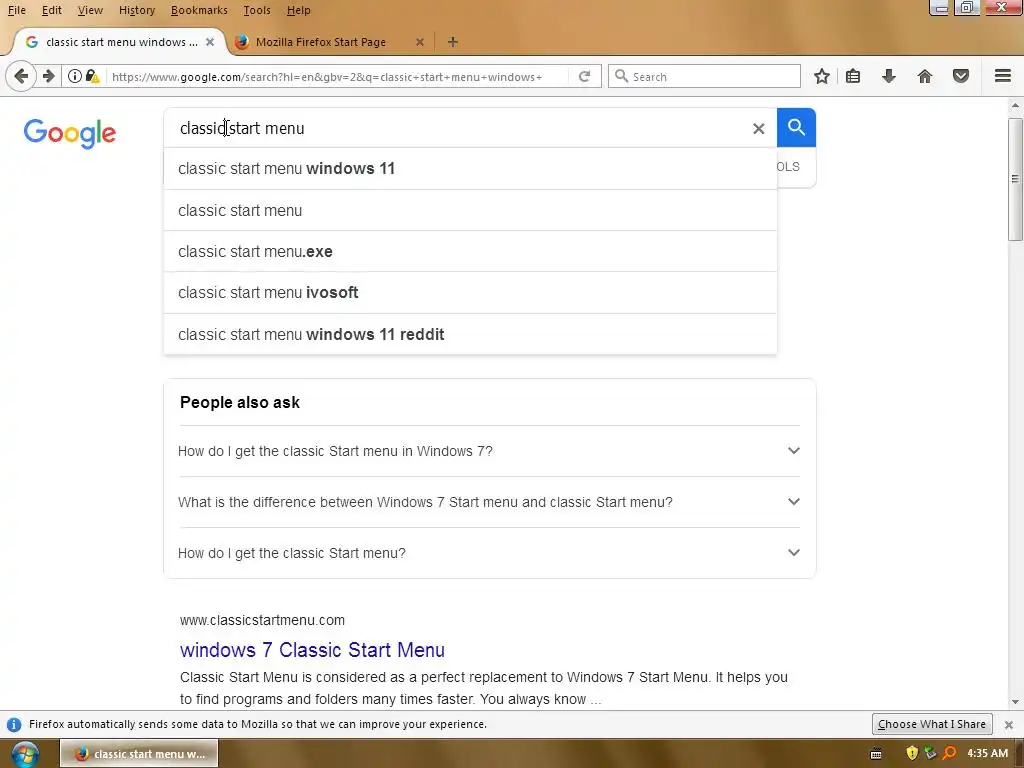Screen dimensions: 1024x768
Task: Bookmark this page with the star icon
Action: [x=822, y=76]
